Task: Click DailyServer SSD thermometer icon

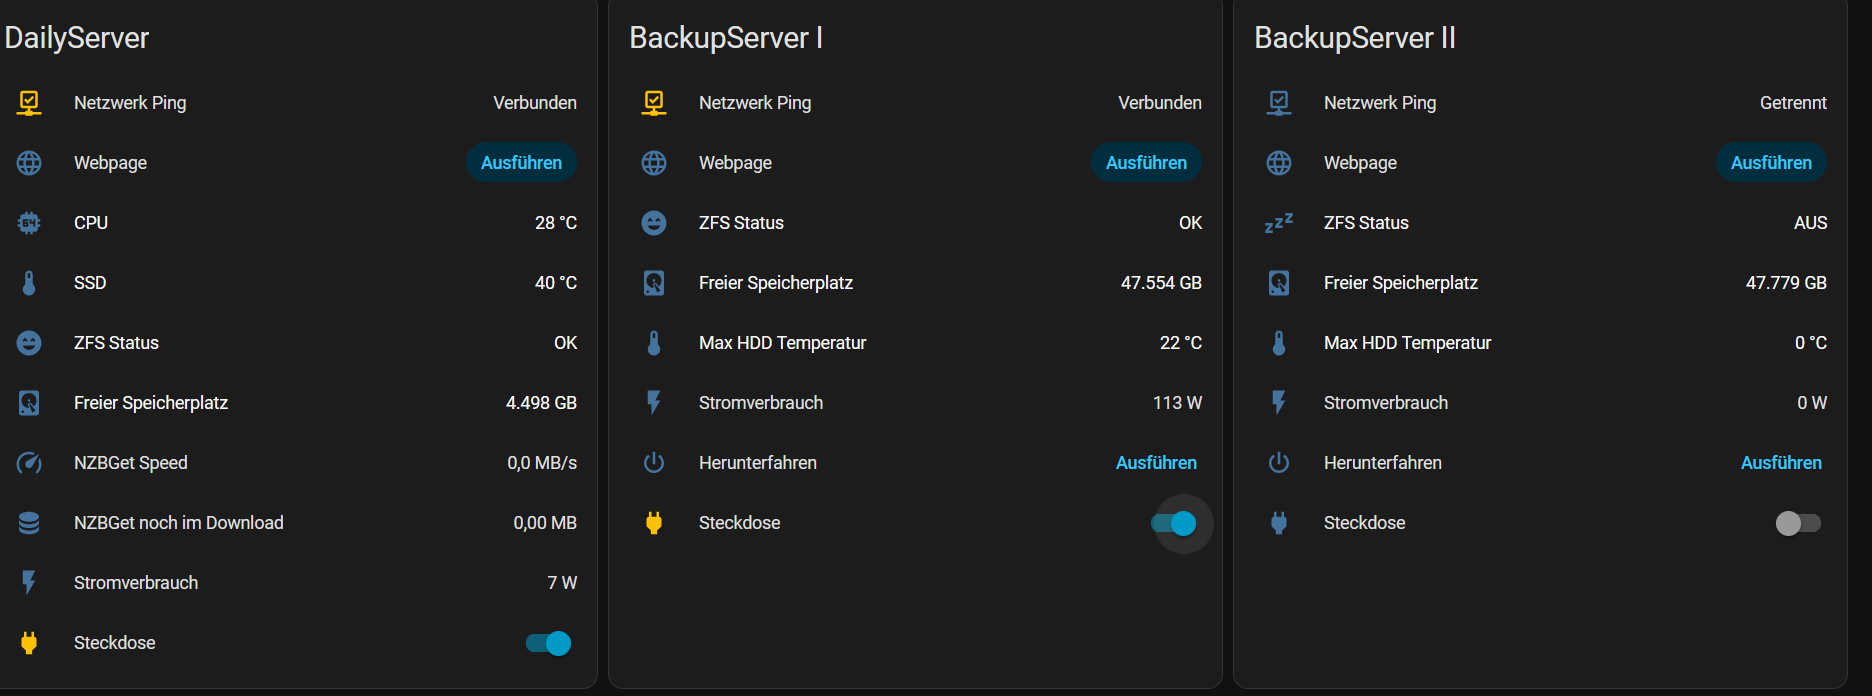Action: [29, 283]
